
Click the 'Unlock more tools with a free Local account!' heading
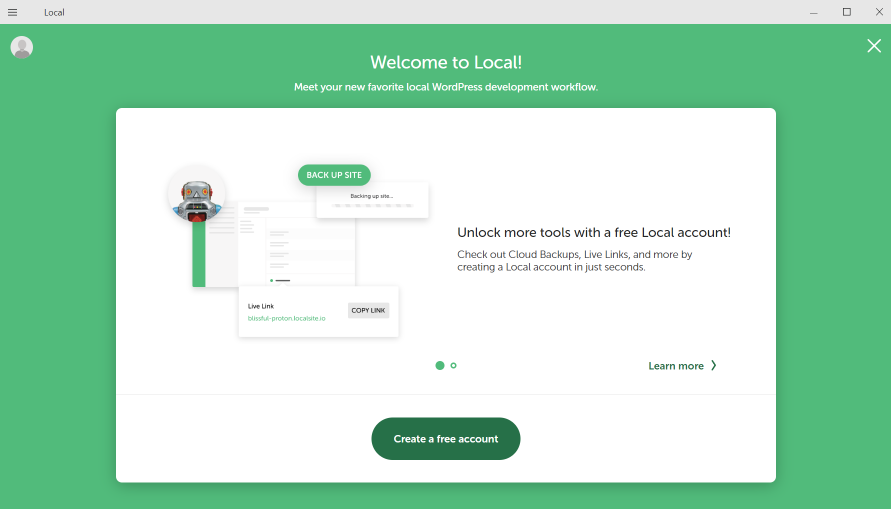coord(594,232)
